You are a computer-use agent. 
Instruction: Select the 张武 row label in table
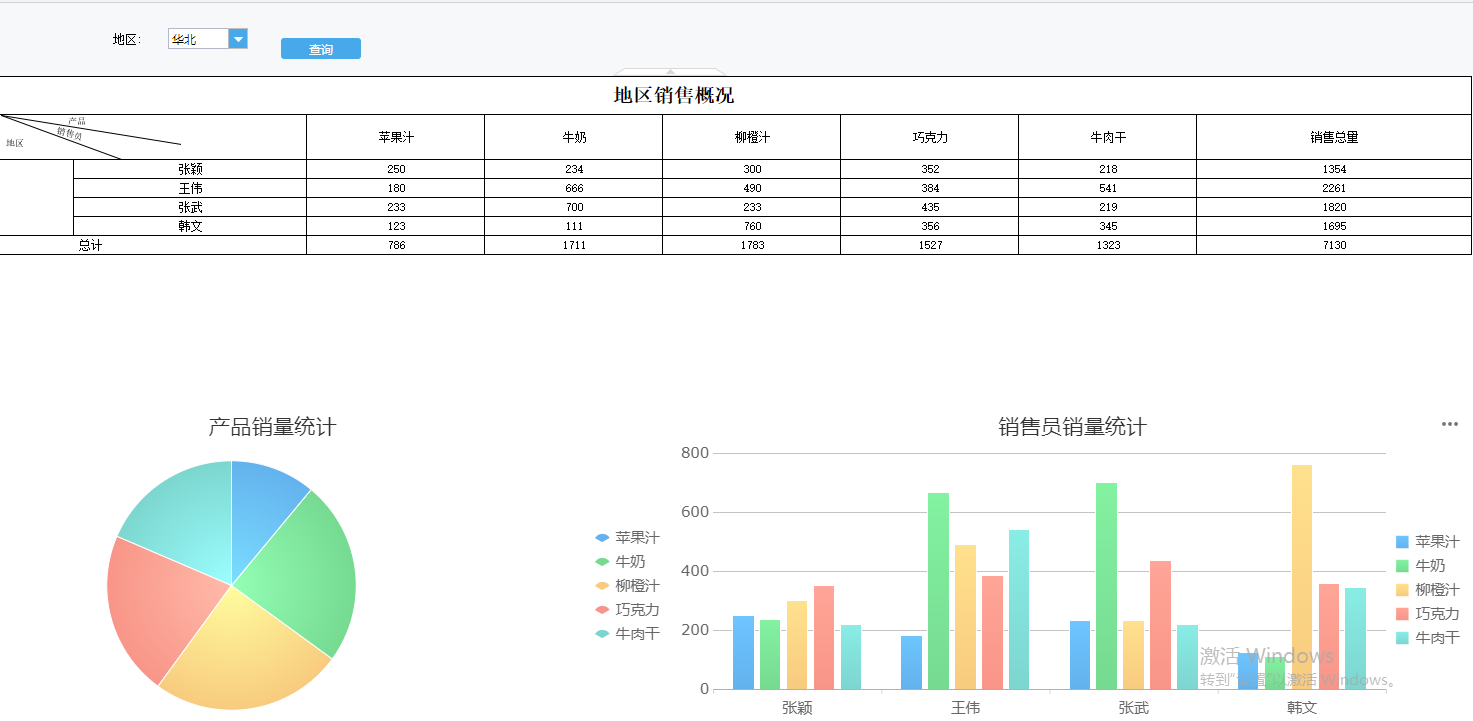[190, 207]
